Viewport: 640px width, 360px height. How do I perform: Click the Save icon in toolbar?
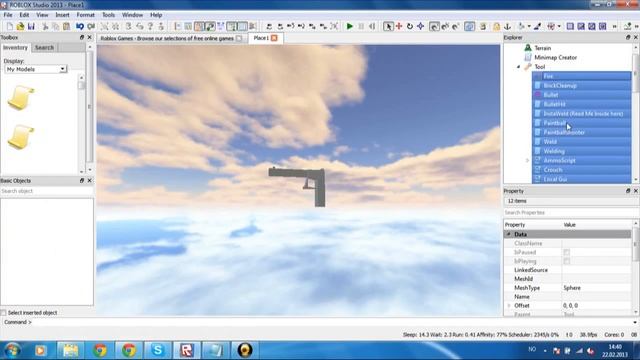click(31, 27)
